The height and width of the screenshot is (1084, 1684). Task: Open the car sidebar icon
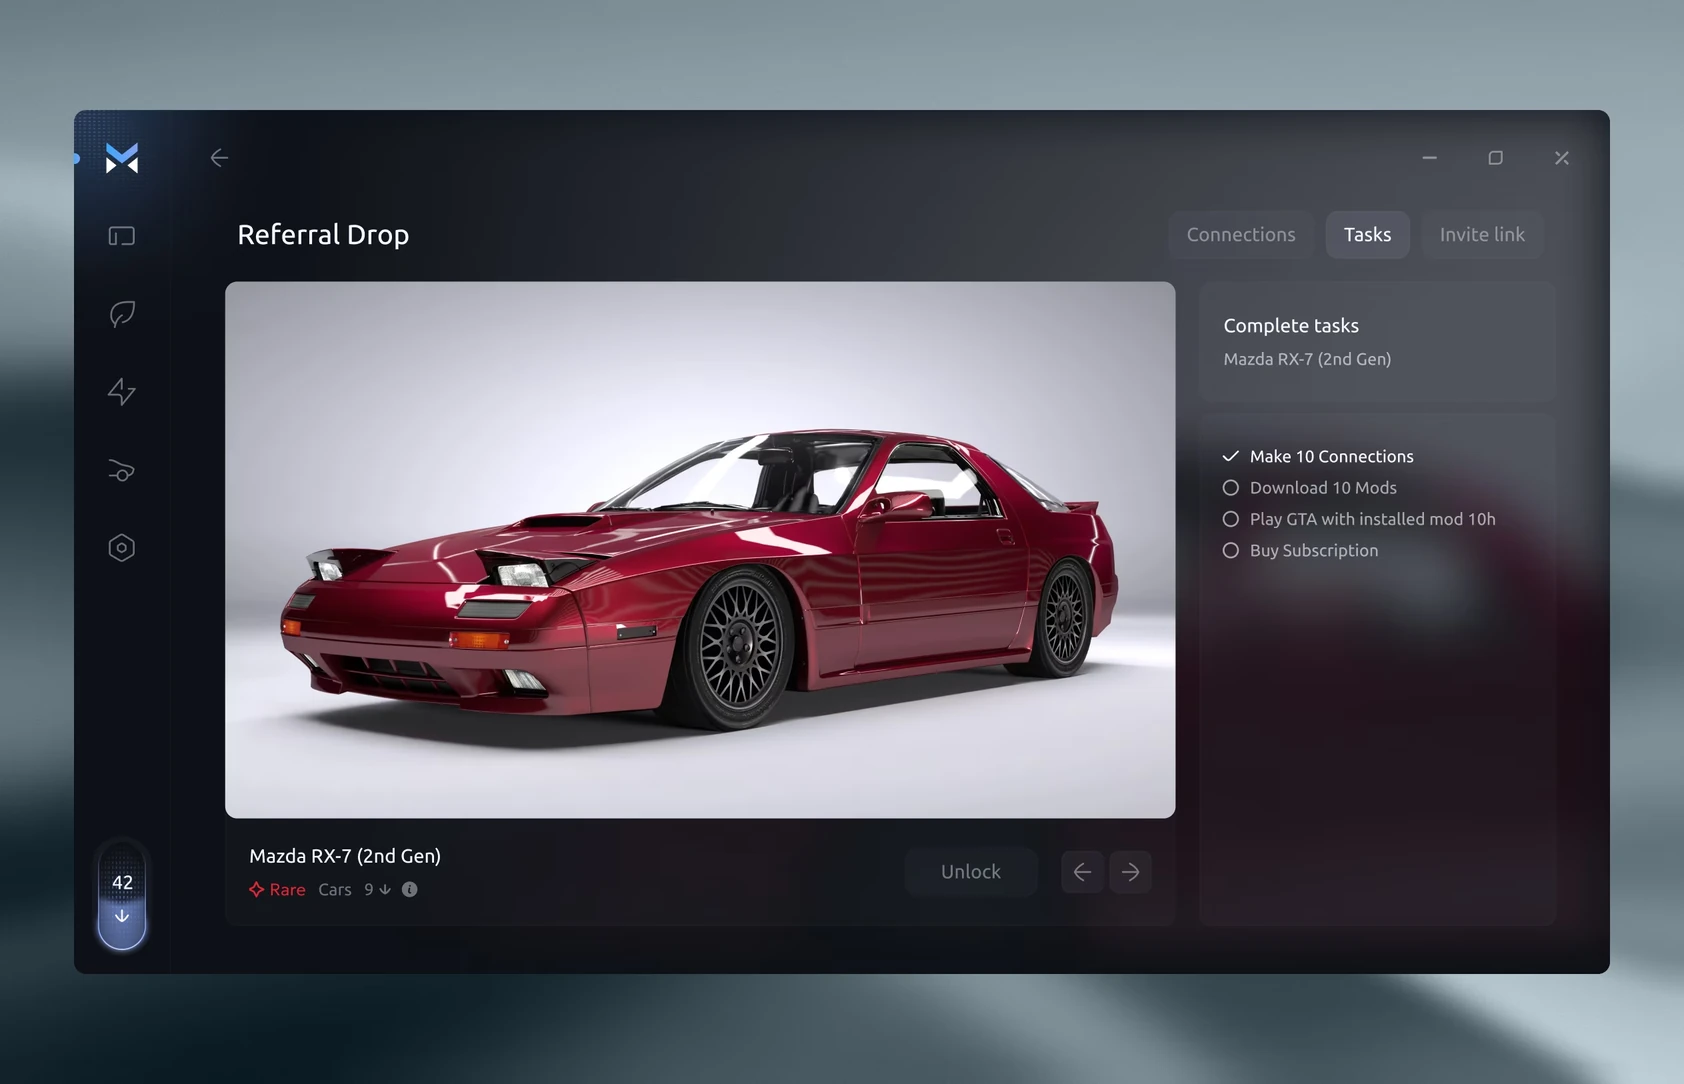[x=122, y=470]
